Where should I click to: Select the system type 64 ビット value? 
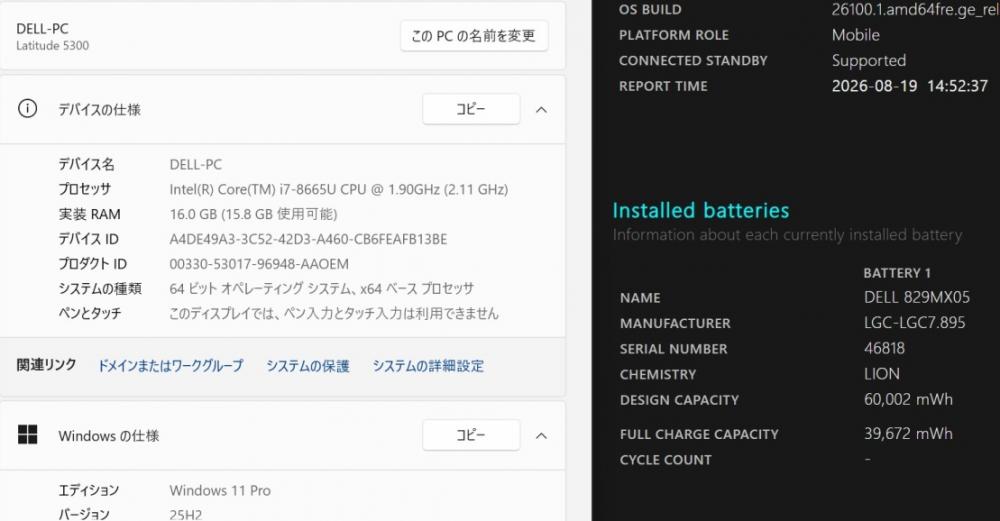[321, 289]
